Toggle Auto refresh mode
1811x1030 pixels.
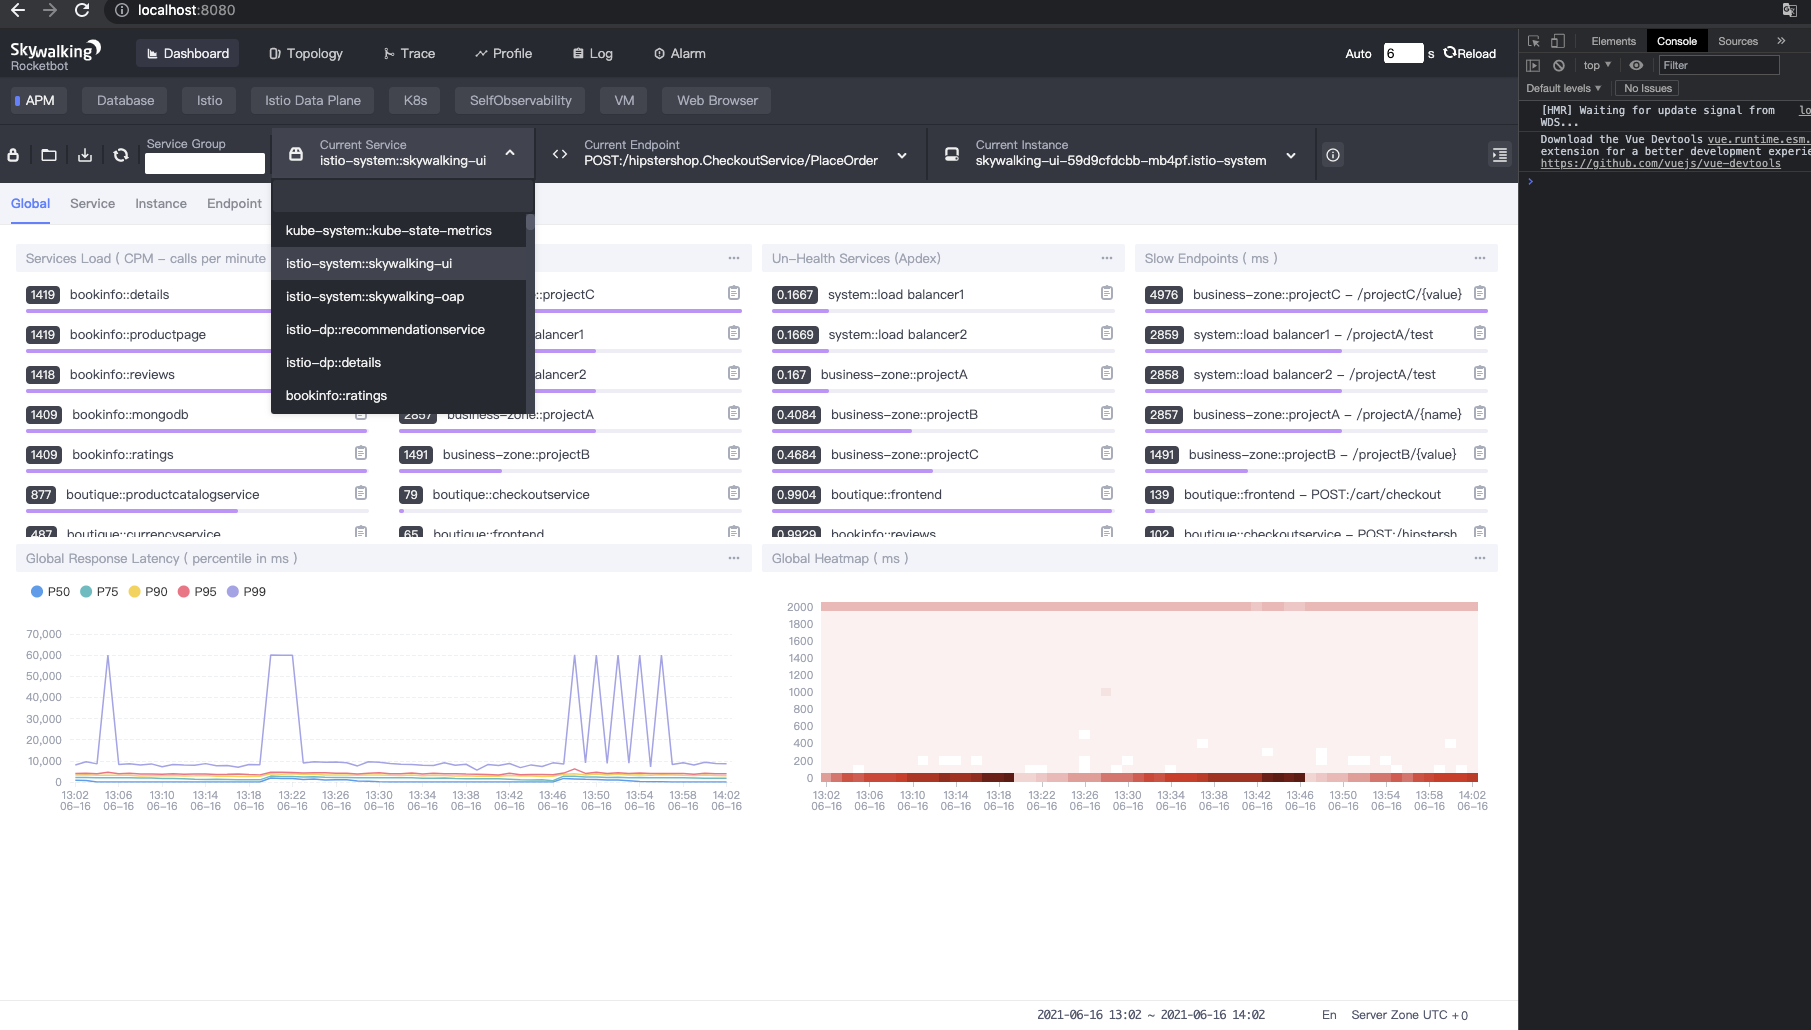[x=1358, y=54]
